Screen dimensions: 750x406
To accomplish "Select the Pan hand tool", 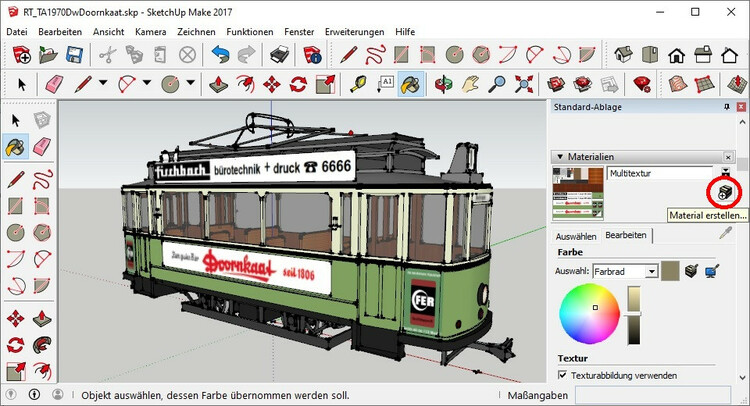I will (x=470, y=84).
